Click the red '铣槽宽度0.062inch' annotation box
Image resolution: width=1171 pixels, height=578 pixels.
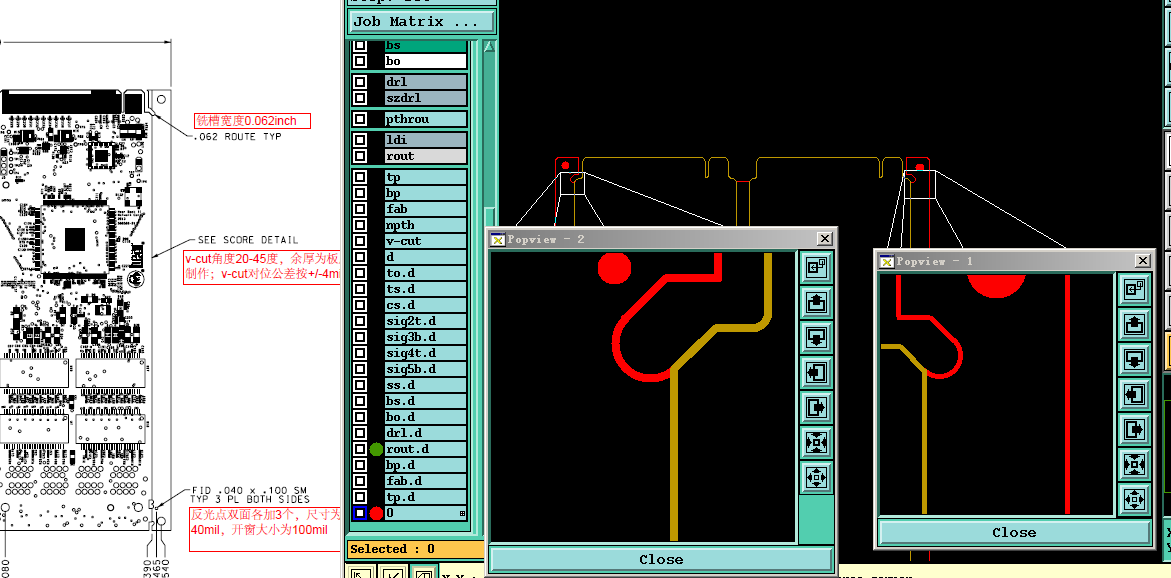pos(252,121)
